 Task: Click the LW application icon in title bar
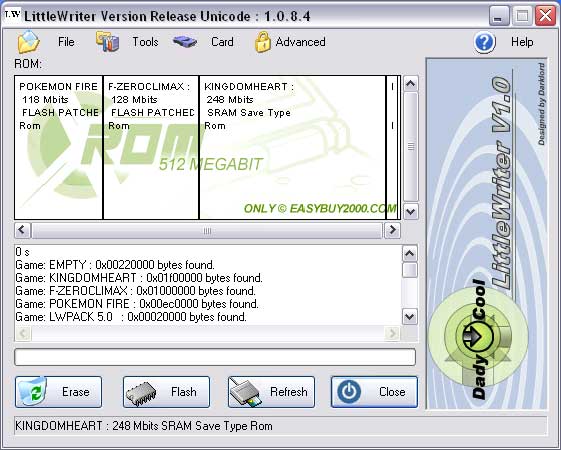pos(13,15)
